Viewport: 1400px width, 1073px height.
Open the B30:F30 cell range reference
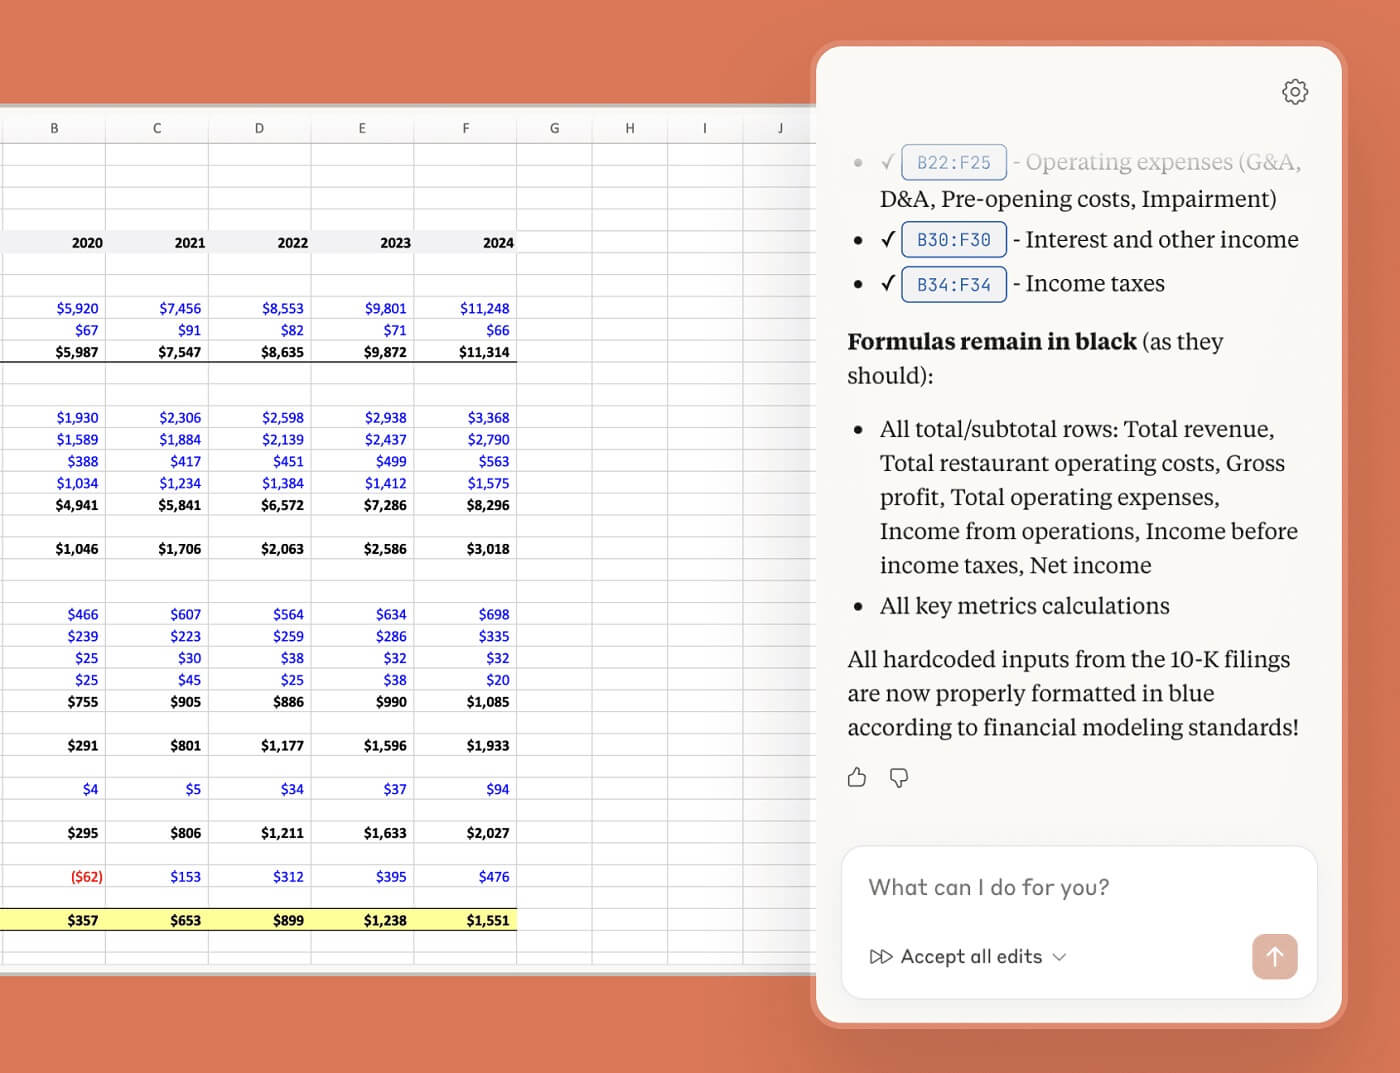pos(953,240)
